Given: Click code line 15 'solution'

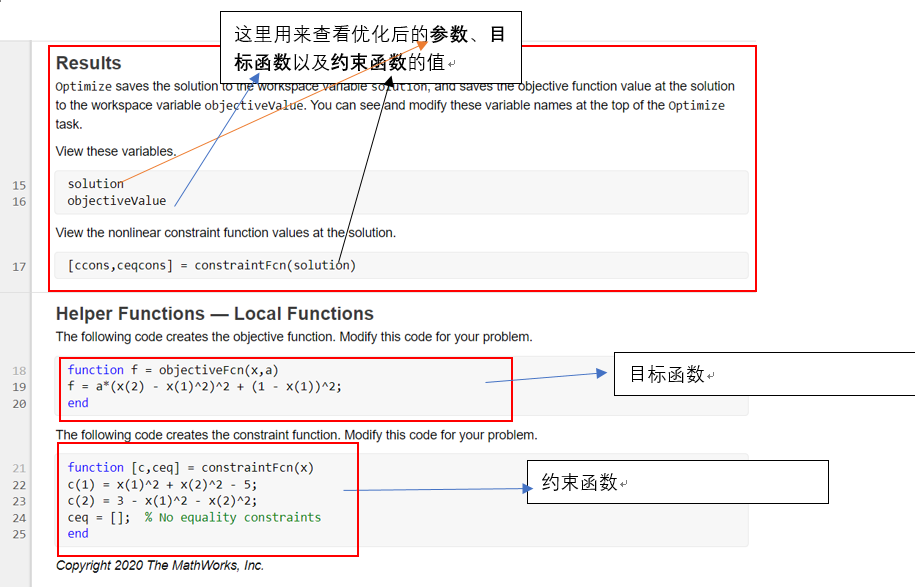Looking at the screenshot, I should (x=96, y=184).
